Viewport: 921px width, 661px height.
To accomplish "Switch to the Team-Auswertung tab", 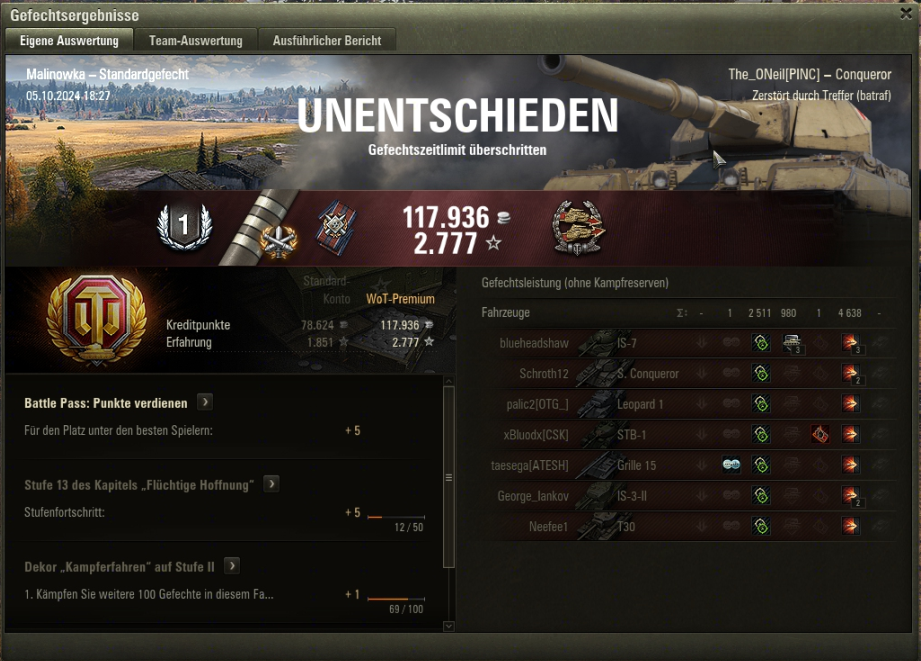I will tap(196, 41).
